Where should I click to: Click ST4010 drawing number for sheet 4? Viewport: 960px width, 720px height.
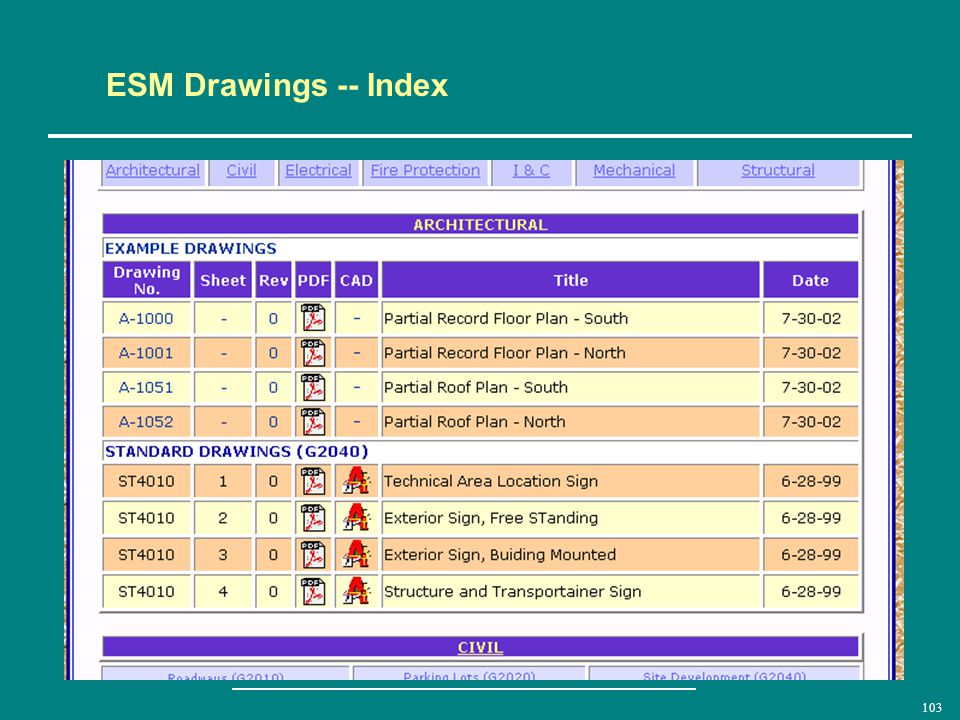[x=146, y=591]
